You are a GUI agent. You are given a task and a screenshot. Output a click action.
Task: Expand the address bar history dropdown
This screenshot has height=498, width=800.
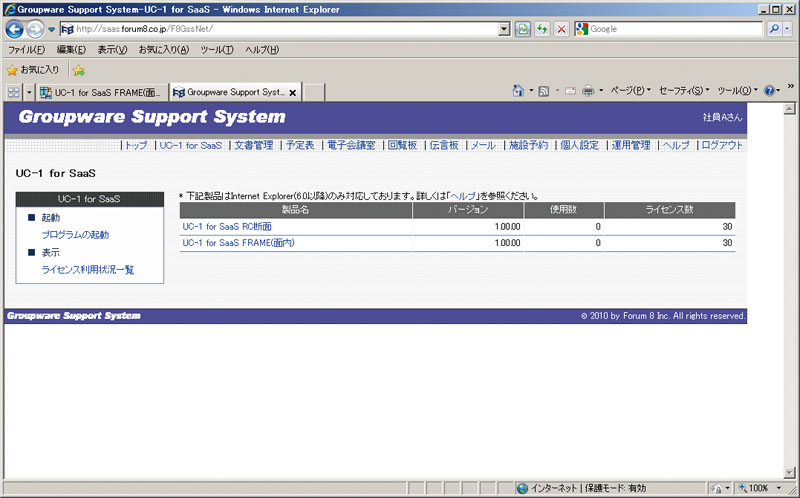point(504,29)
